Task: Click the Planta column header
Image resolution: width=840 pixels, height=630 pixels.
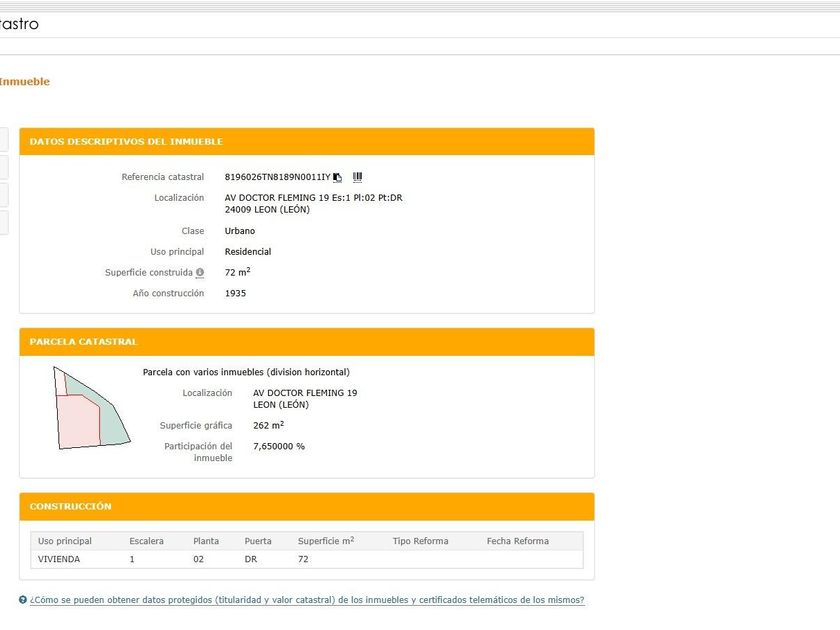Action: pos(206,541)
